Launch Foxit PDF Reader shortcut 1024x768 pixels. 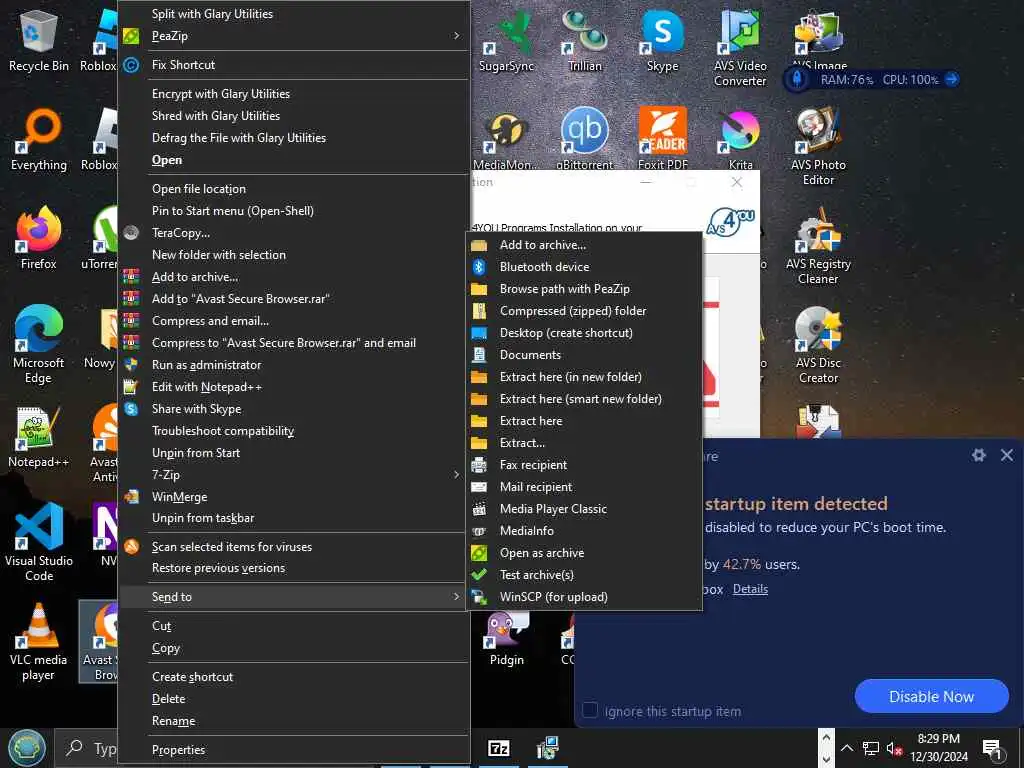pyautogui.click(x=662, y=138)
